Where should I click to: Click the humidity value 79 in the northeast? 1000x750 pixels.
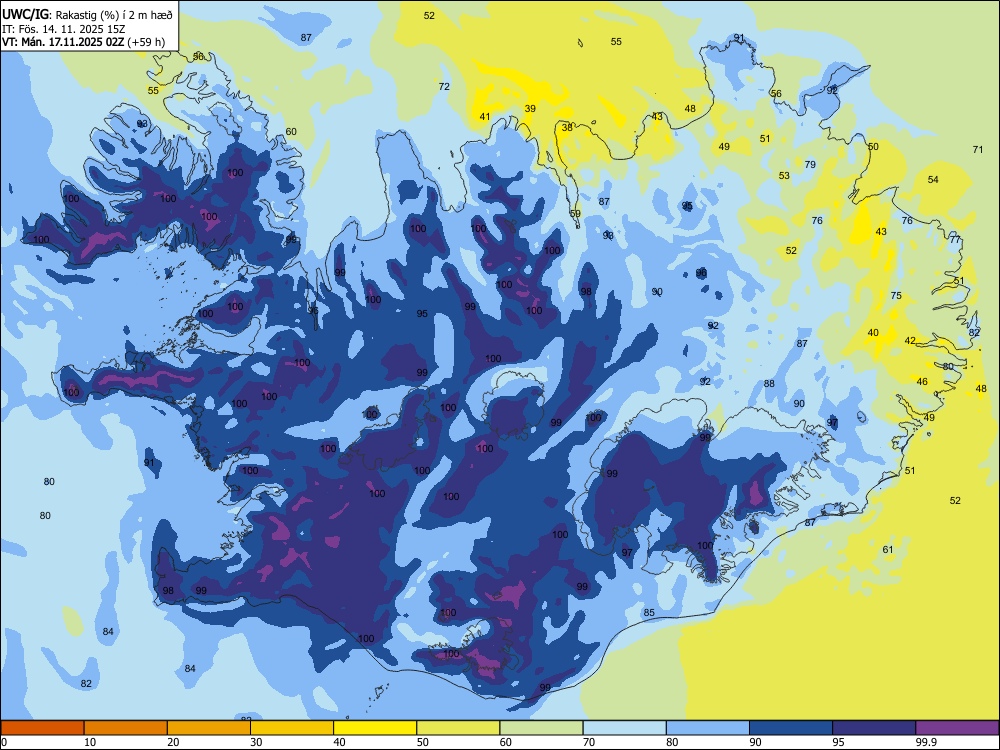810,165
